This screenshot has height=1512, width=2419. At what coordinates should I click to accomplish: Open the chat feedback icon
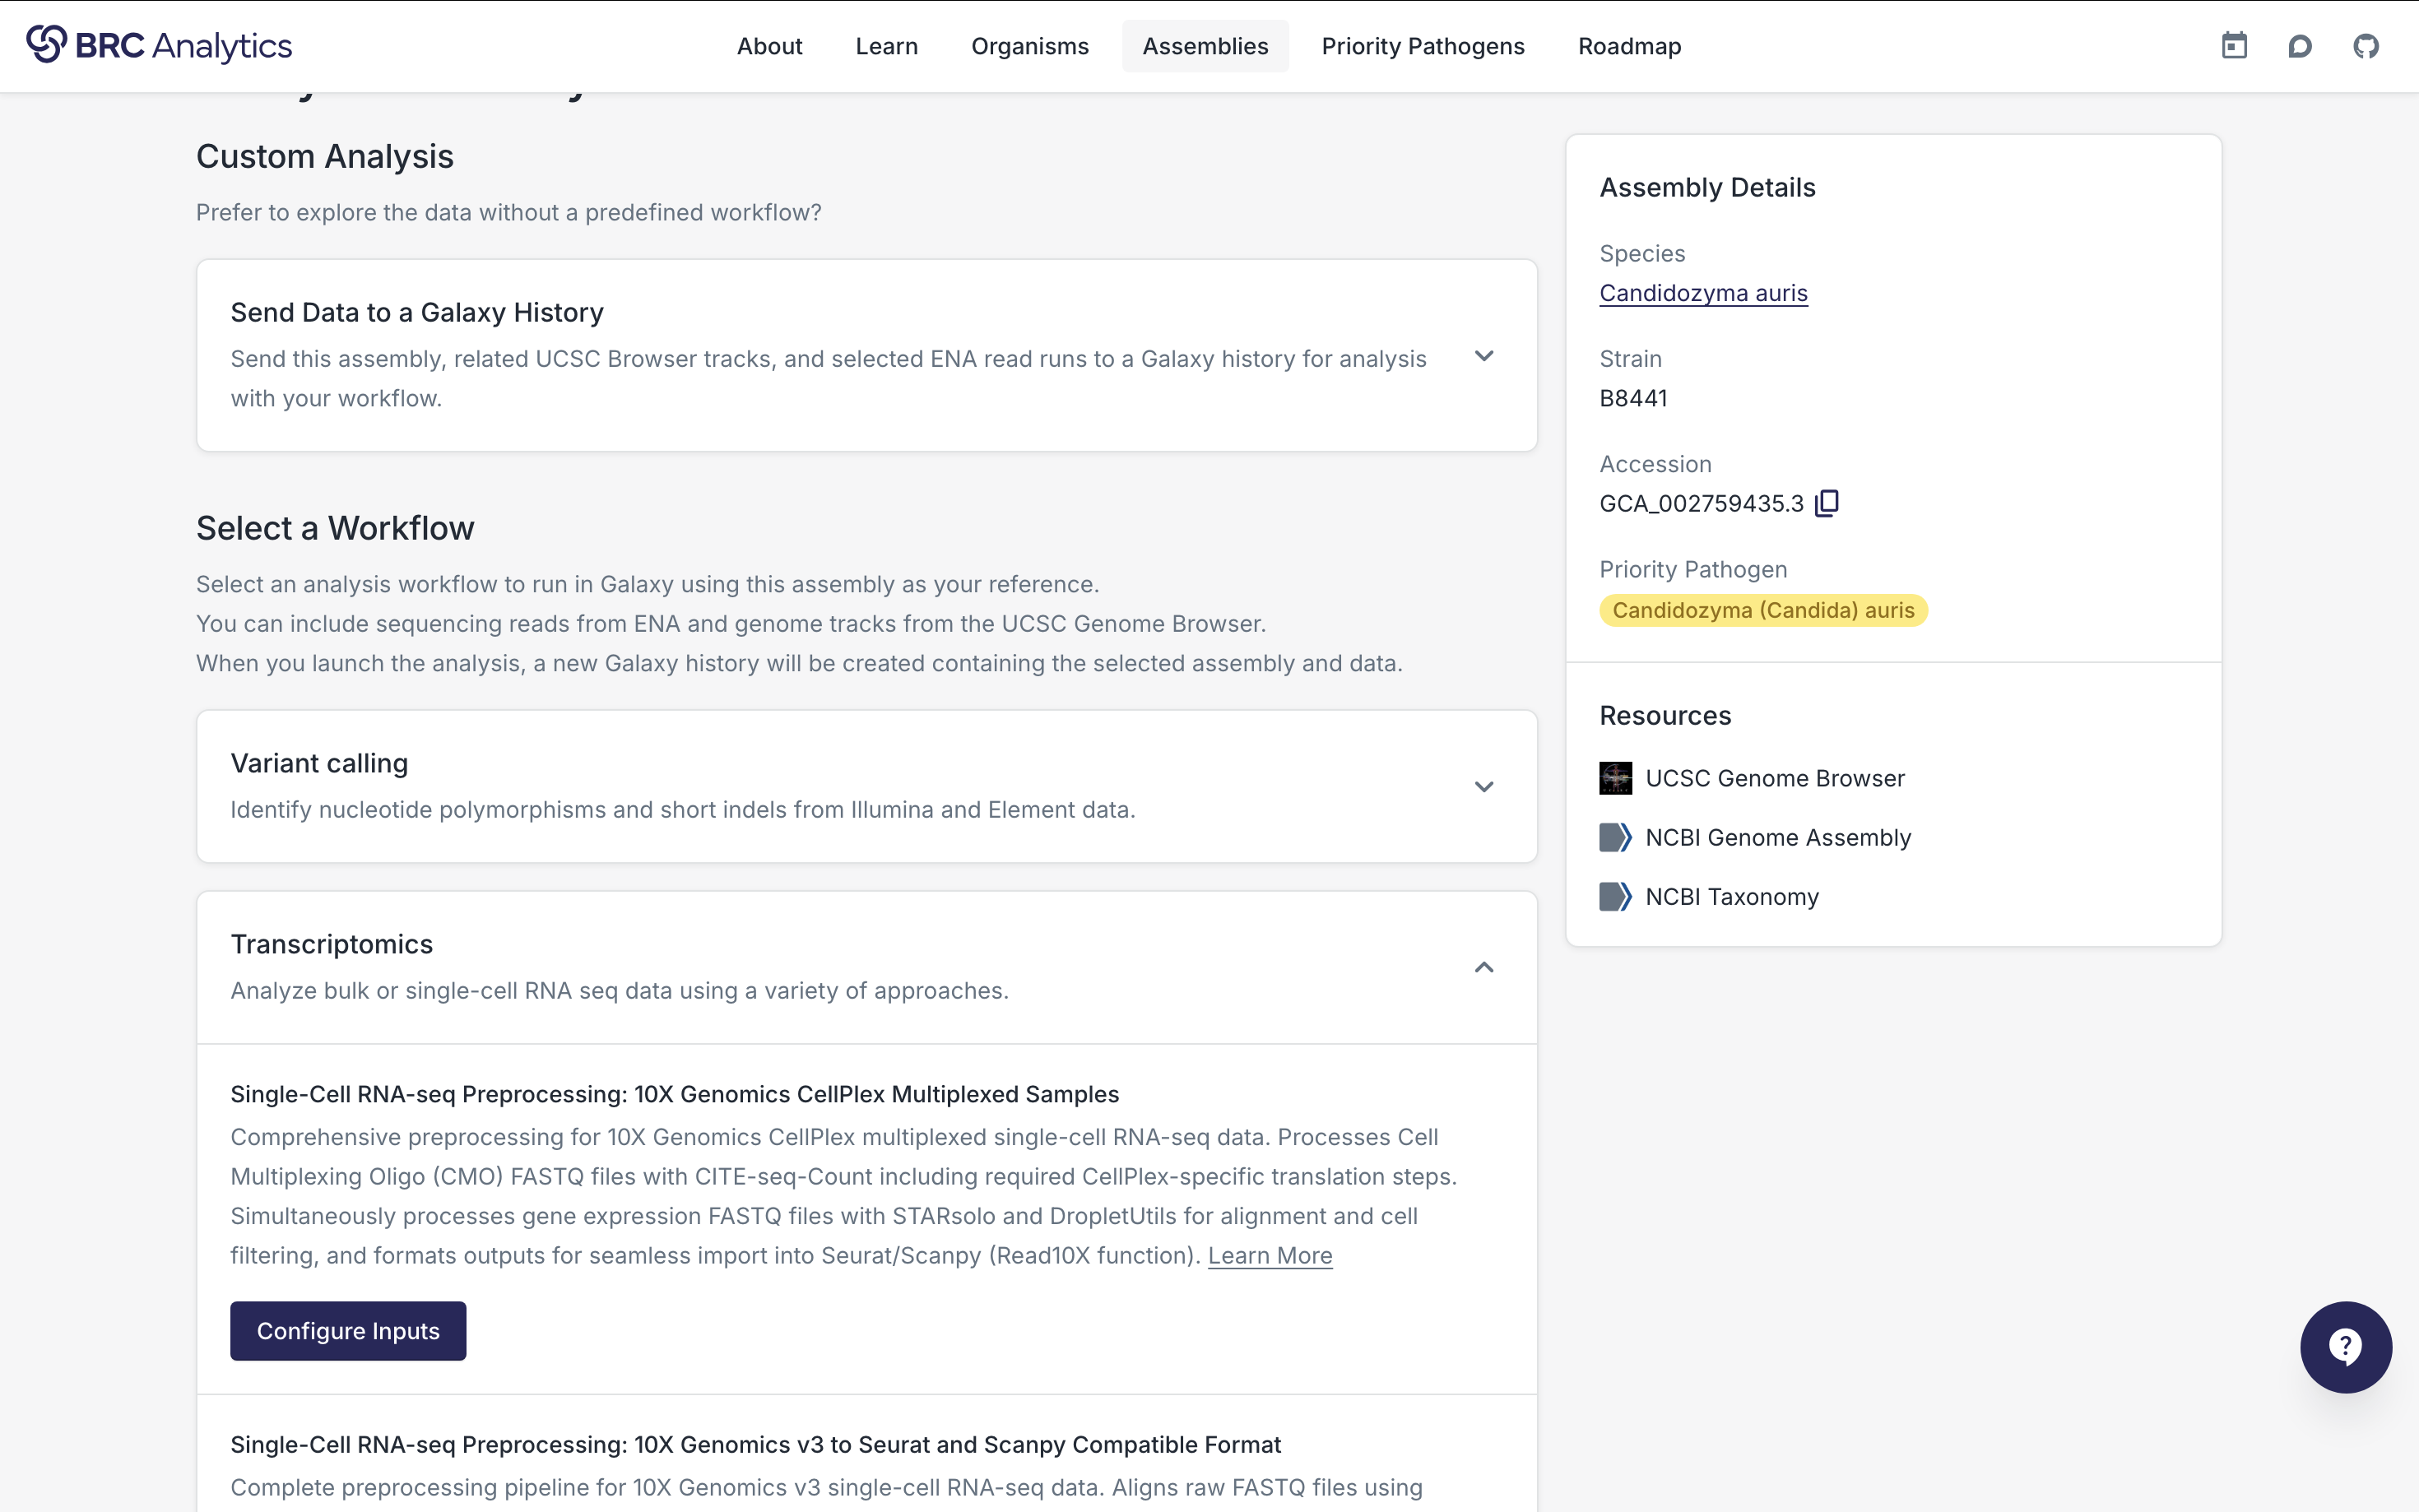[x=2300, y=45]
